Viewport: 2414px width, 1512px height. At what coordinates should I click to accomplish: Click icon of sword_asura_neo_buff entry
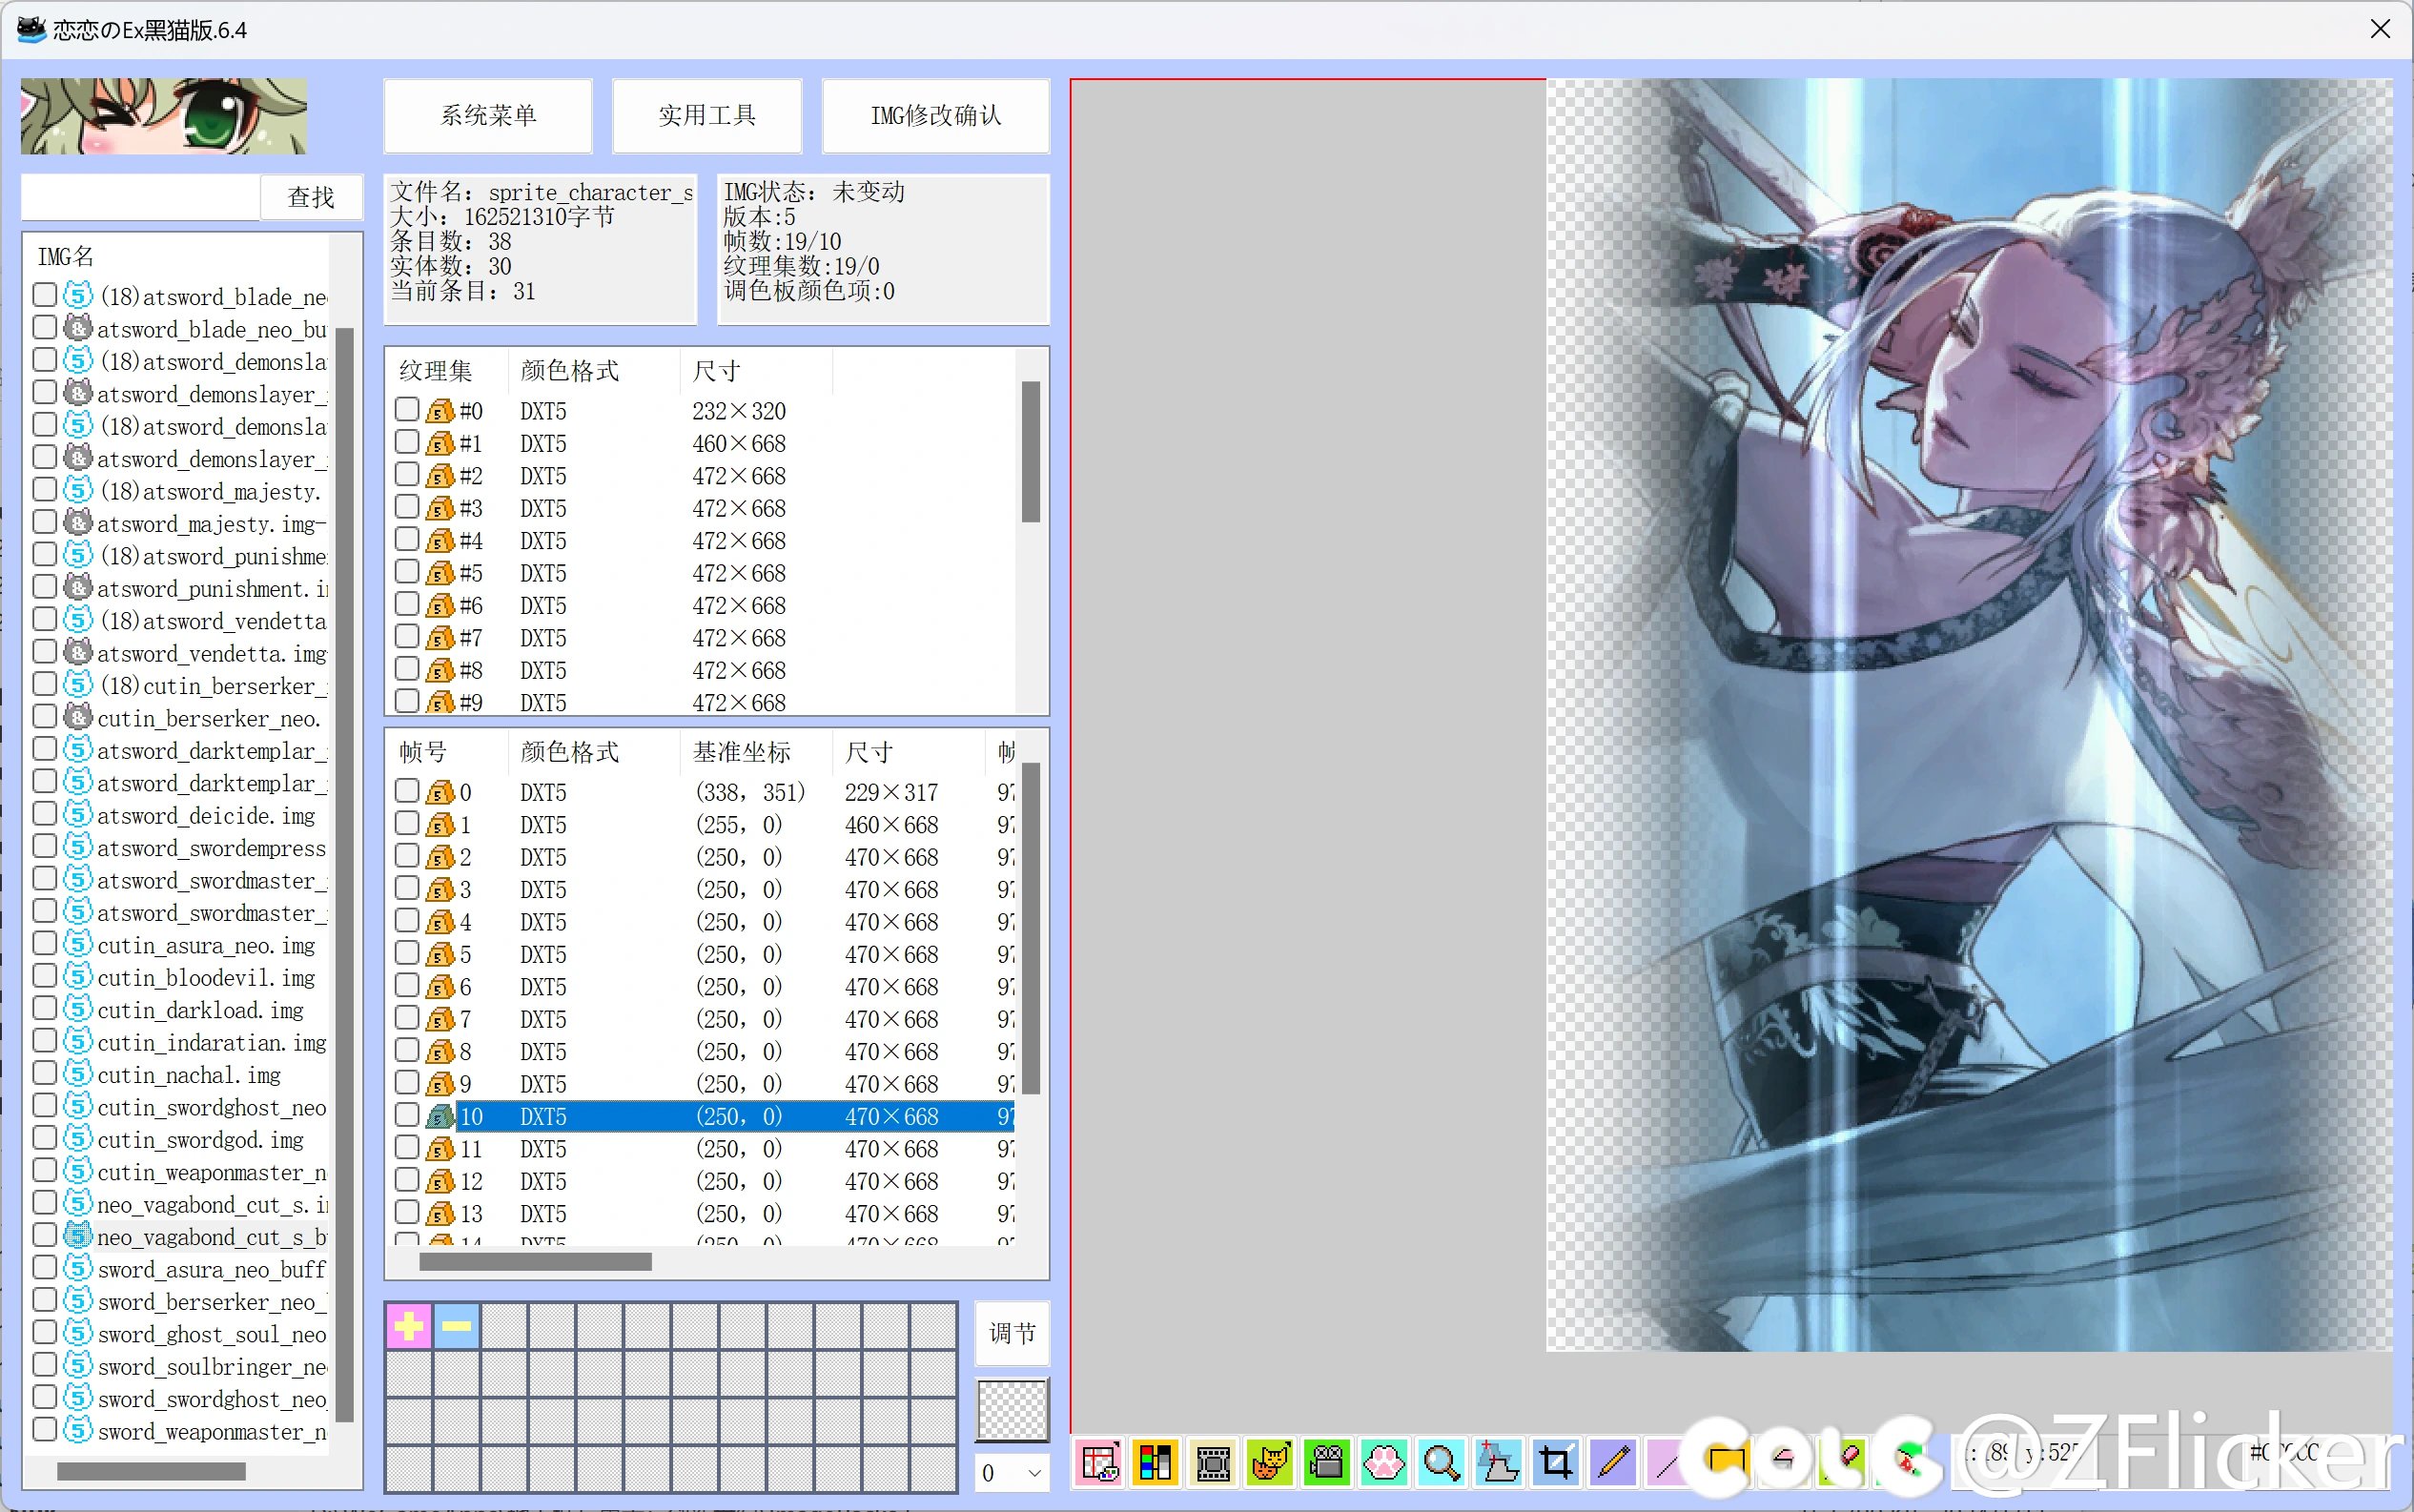click(x=78, y=1268)
